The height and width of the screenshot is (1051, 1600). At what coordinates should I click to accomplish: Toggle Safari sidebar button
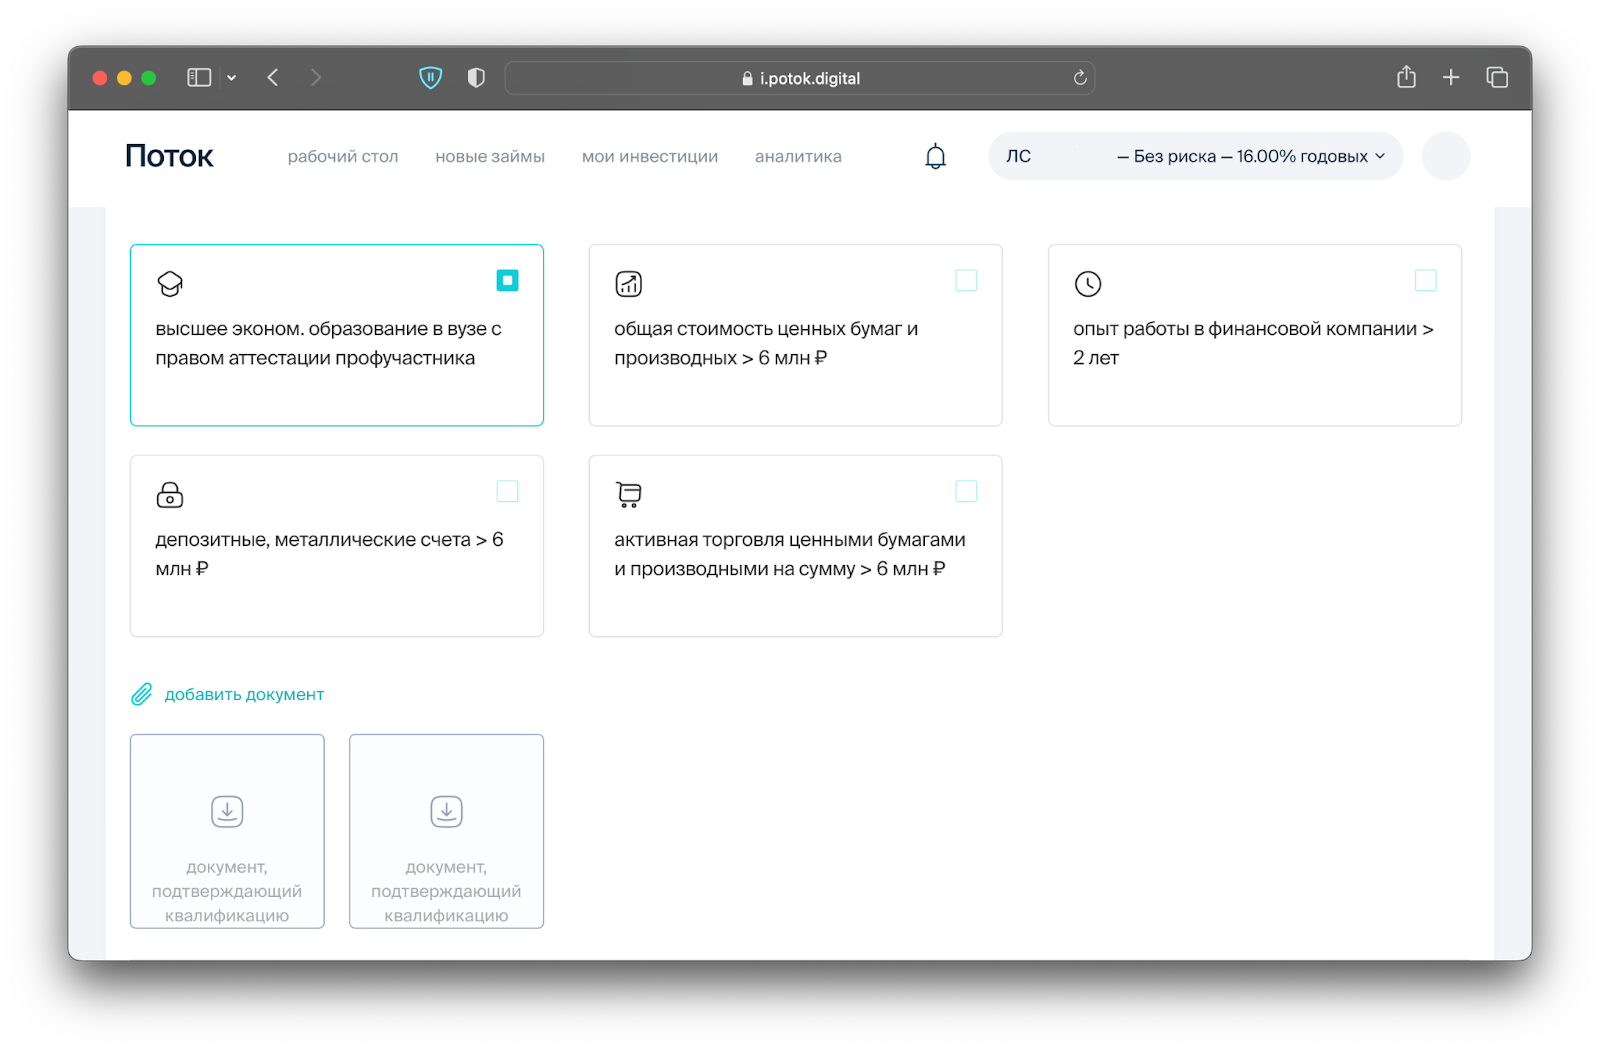(x=199, y=77)
